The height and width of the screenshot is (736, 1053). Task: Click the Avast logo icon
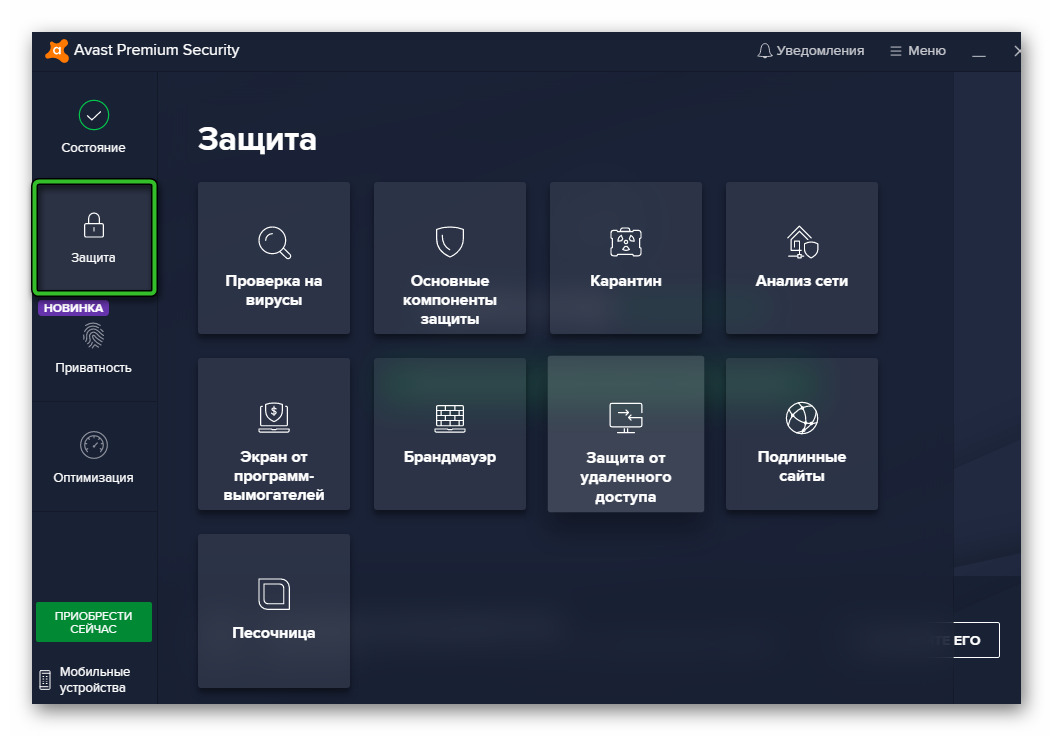click(57, 50)
